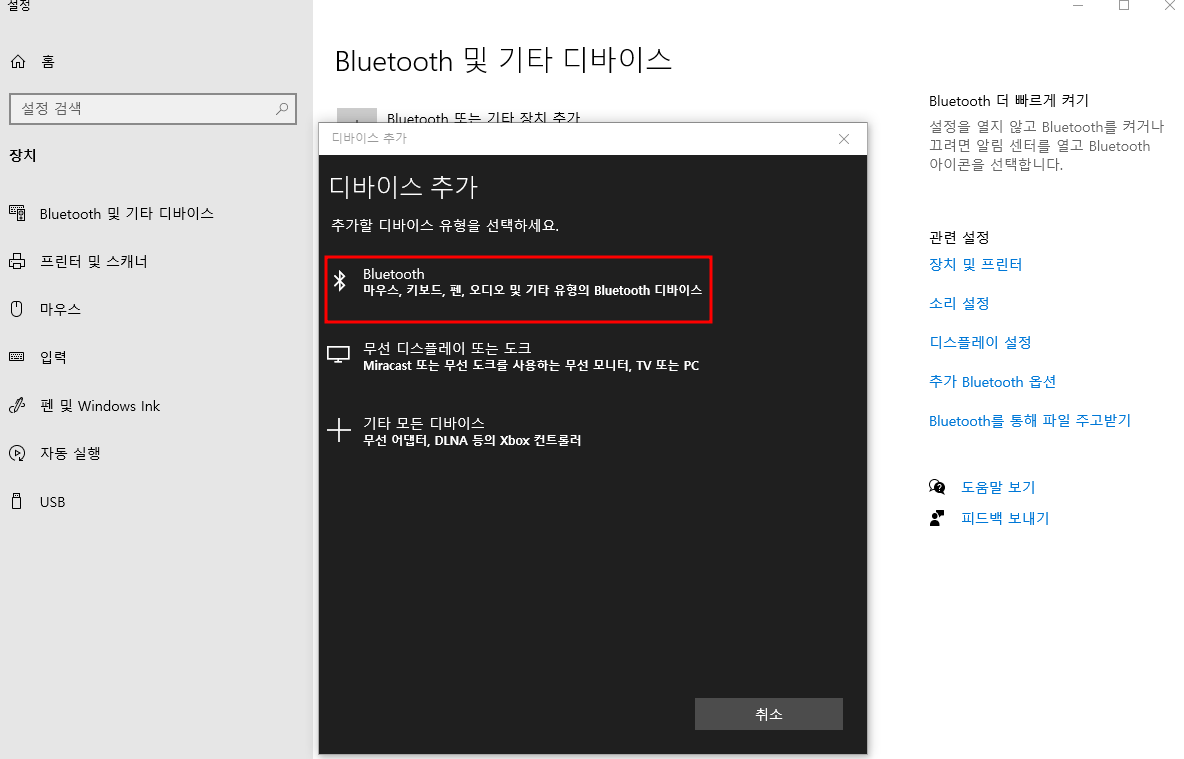Click the USB icon in the sidebar
Viewport: 1184px width, 759px height.
17,501
